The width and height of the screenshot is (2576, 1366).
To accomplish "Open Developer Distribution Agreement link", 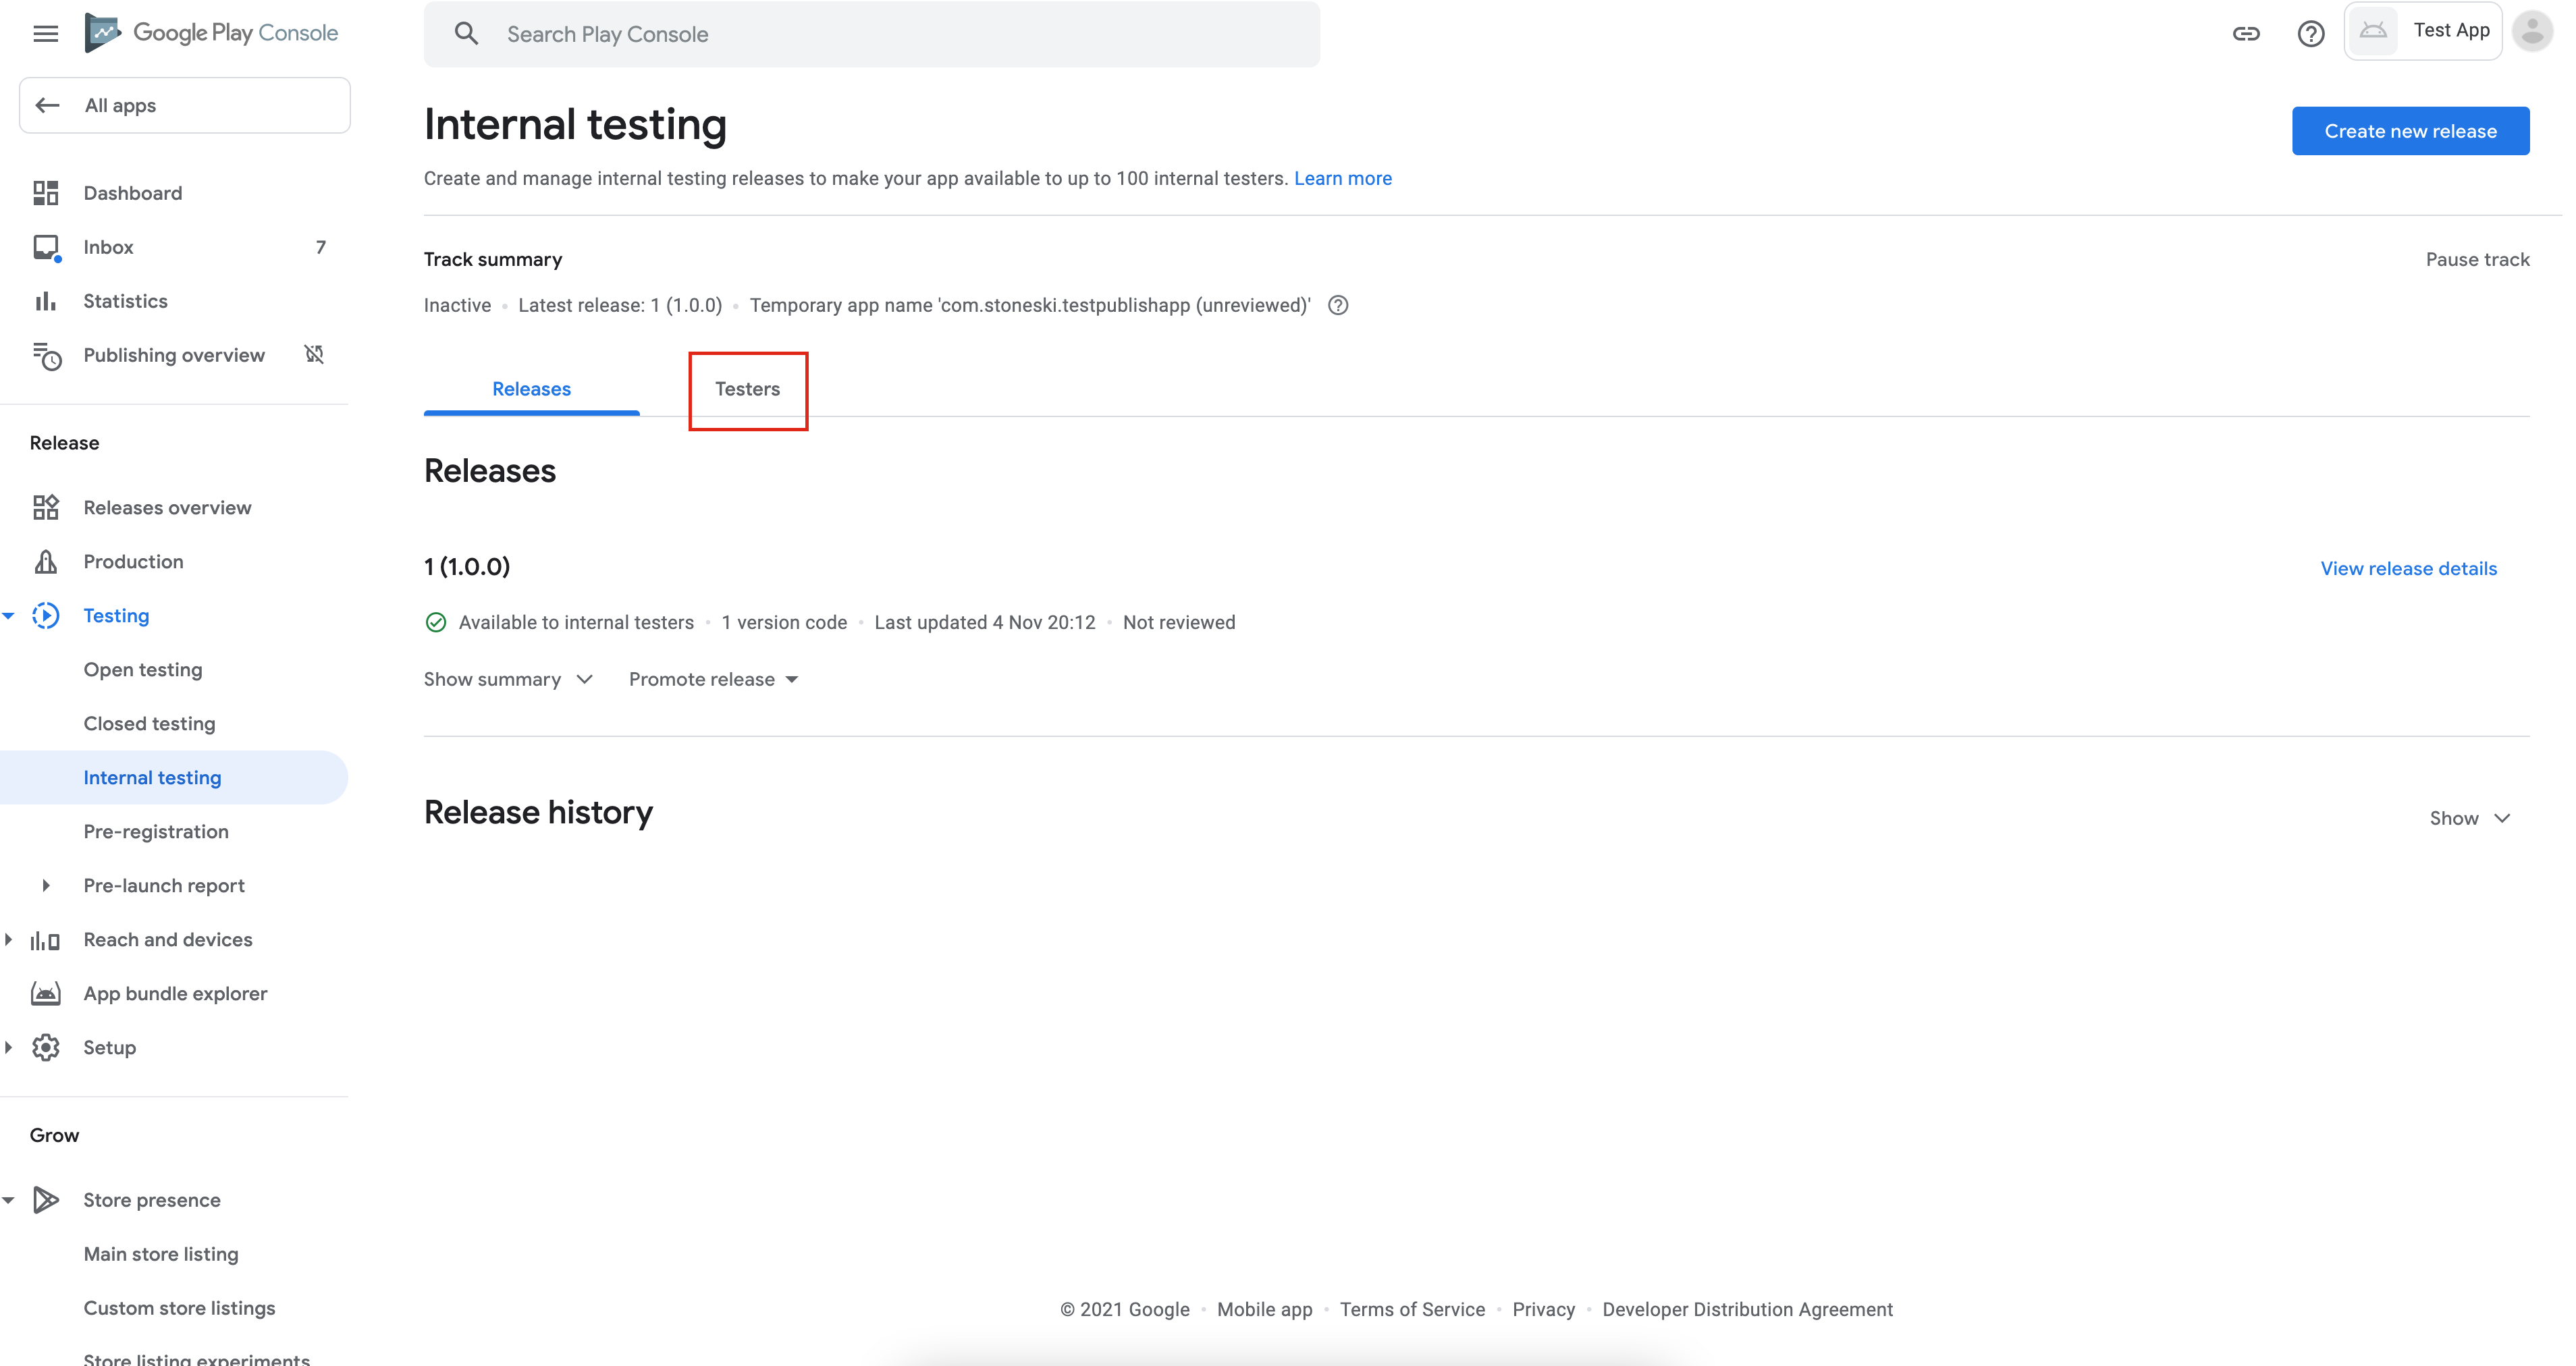I will 1747,1309.
